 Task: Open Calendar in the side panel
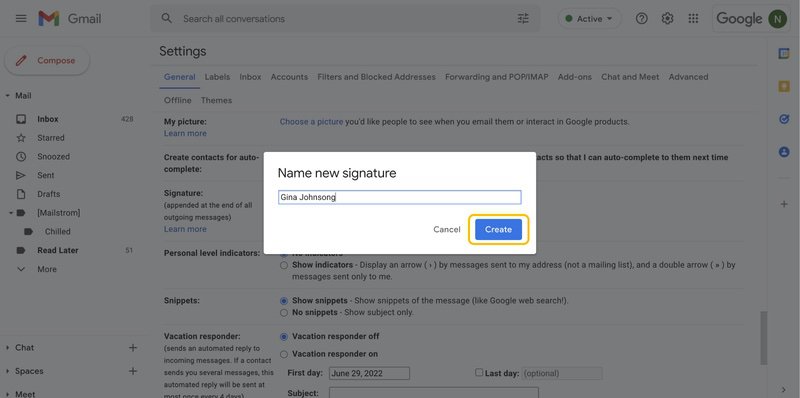tap(784, 54)
